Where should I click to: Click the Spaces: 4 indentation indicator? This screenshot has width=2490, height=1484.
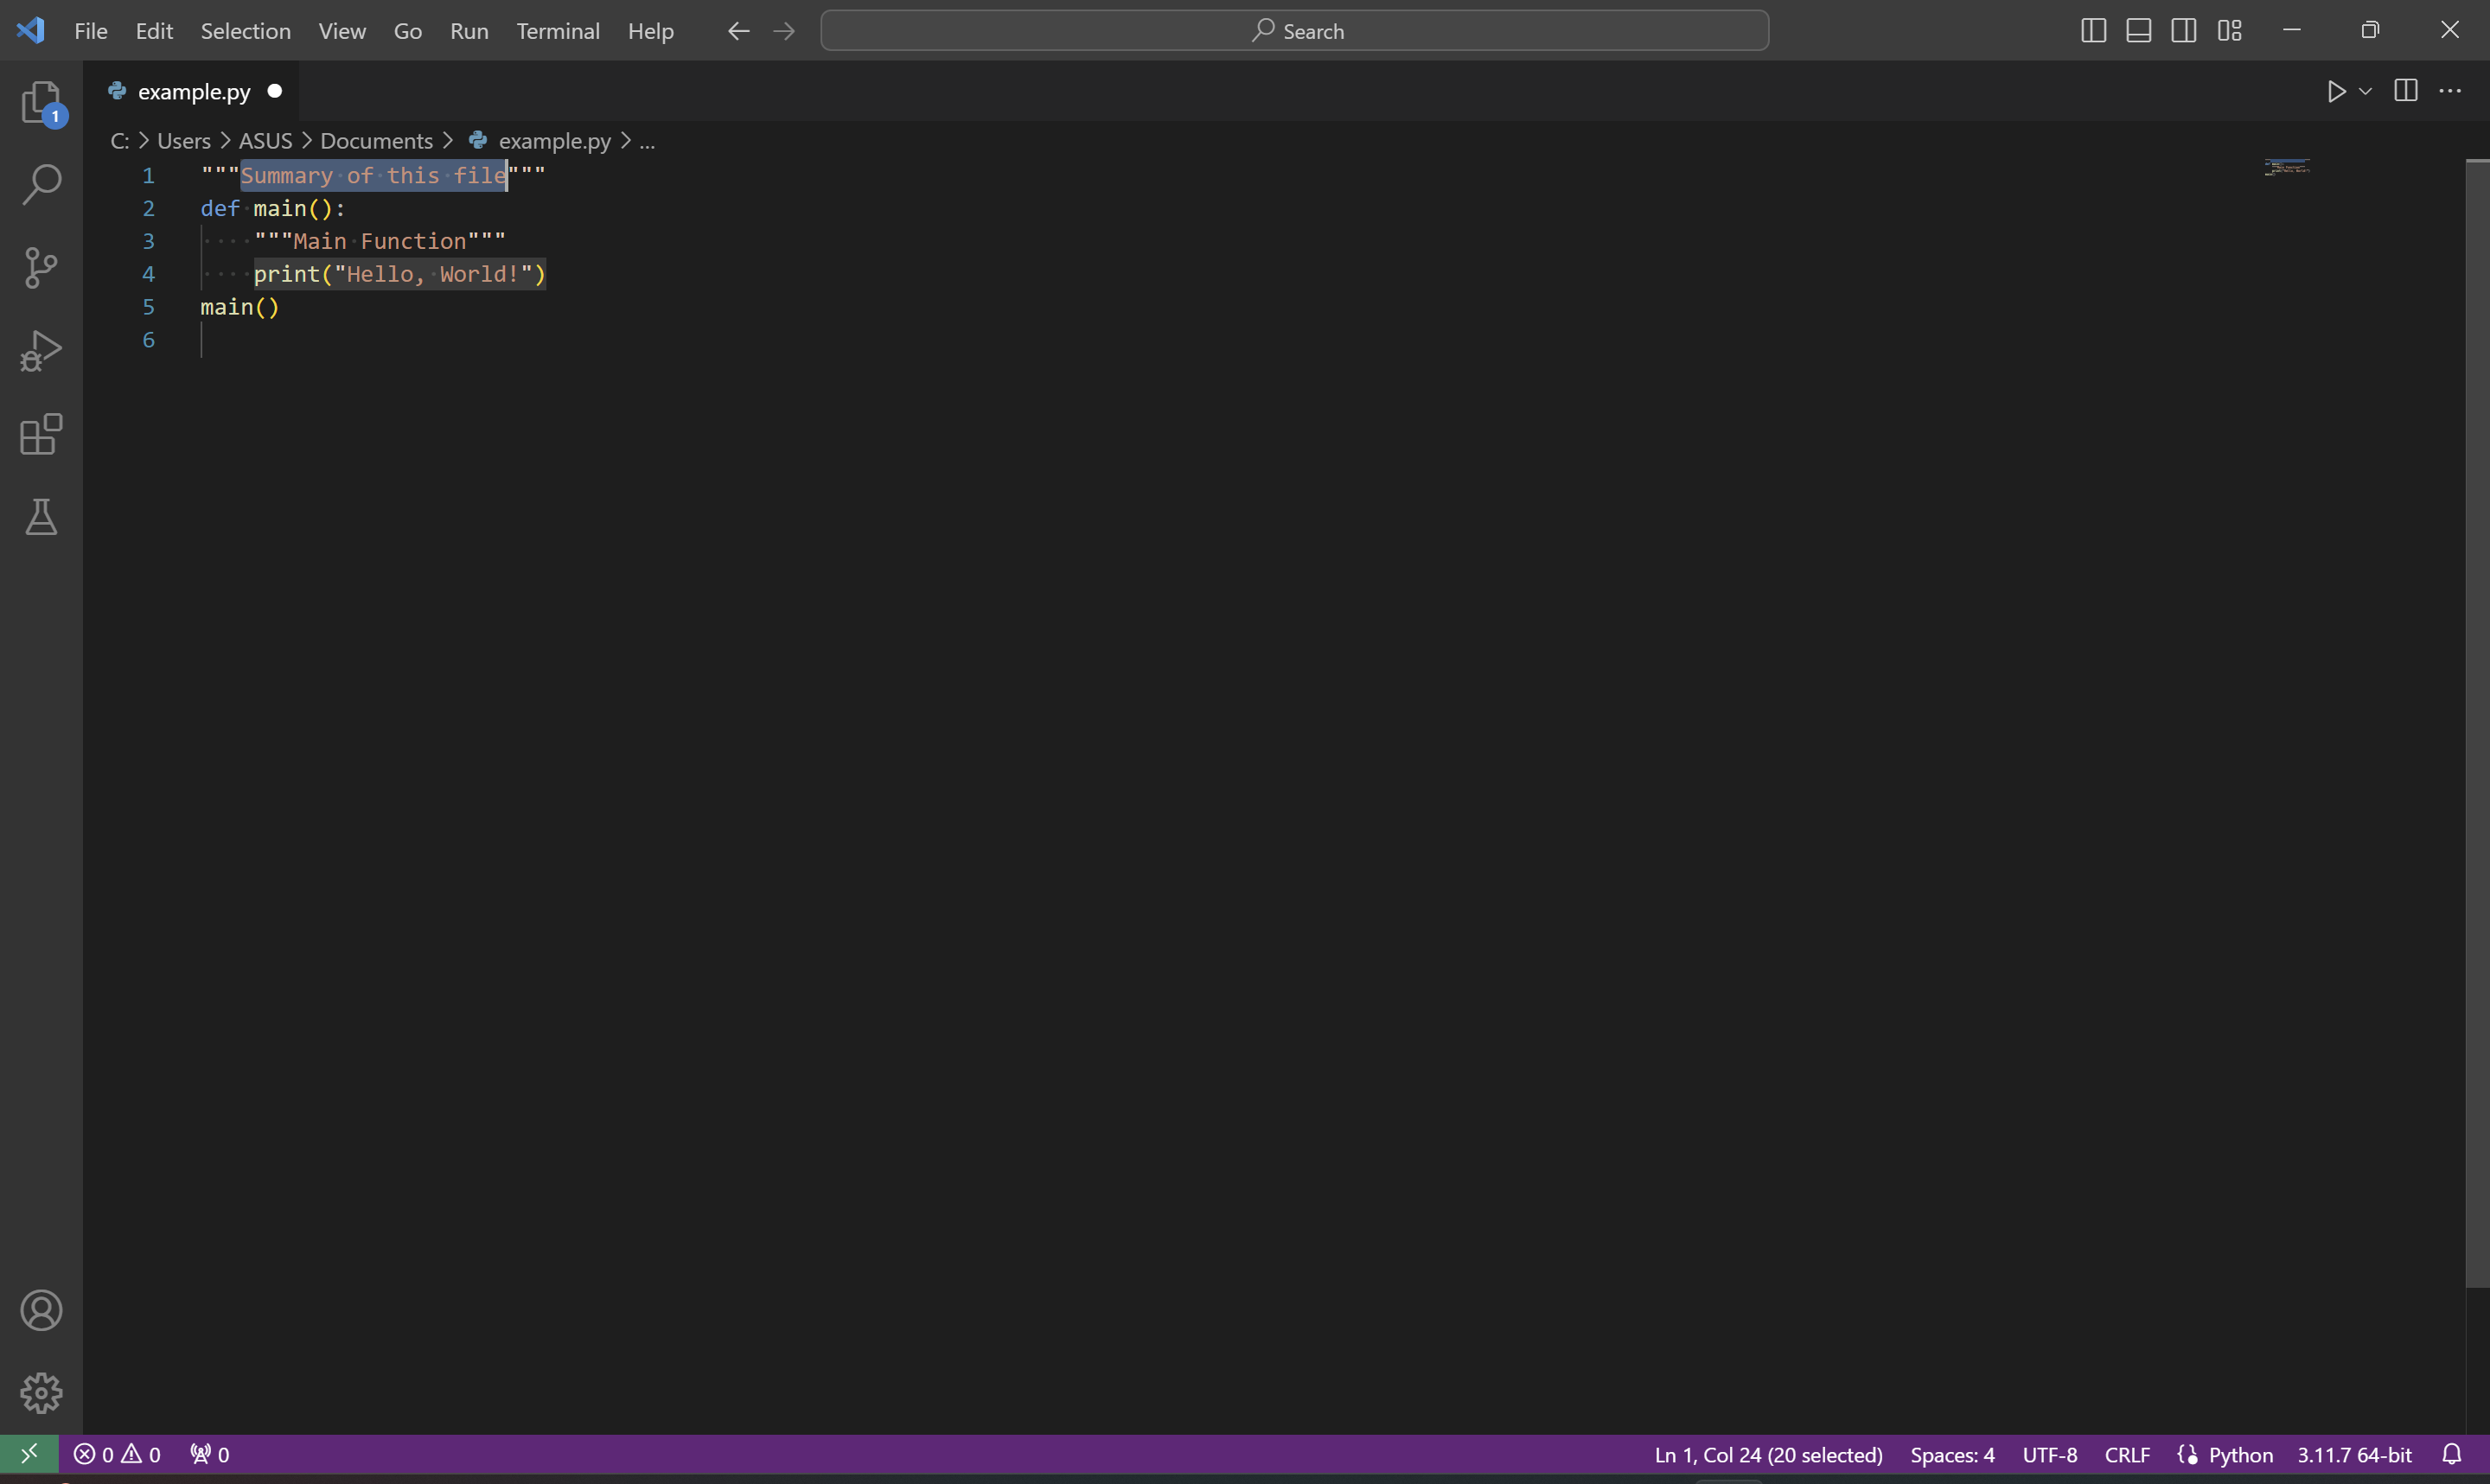(1952, 1454)
